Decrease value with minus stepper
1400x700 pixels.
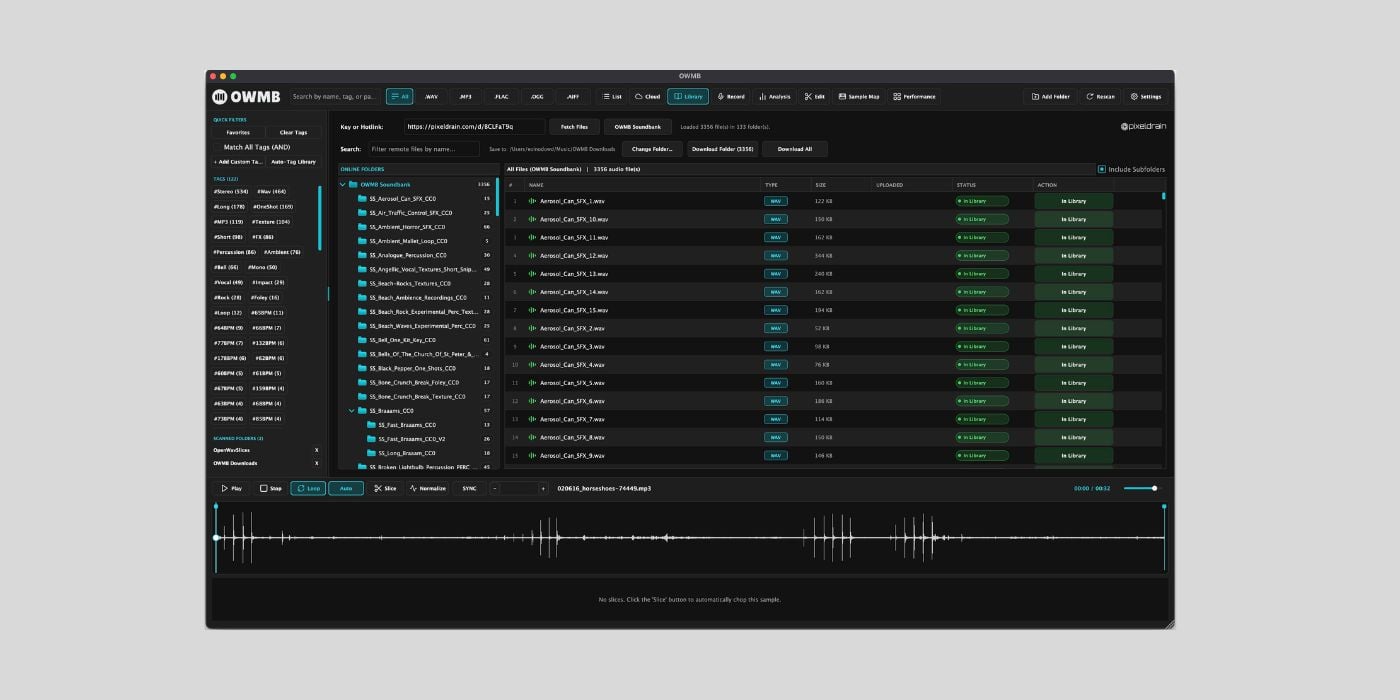click(495, 489)
